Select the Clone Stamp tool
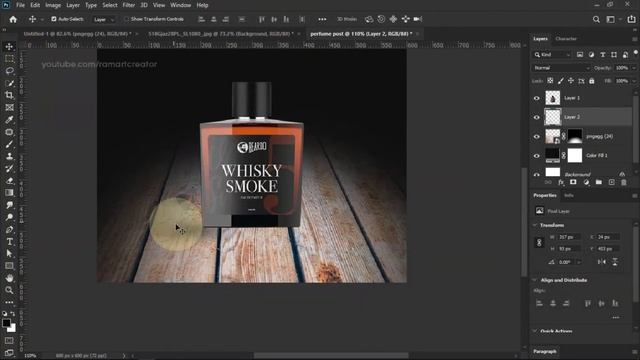Screen dimensions: 640x360 pos(9,156)
